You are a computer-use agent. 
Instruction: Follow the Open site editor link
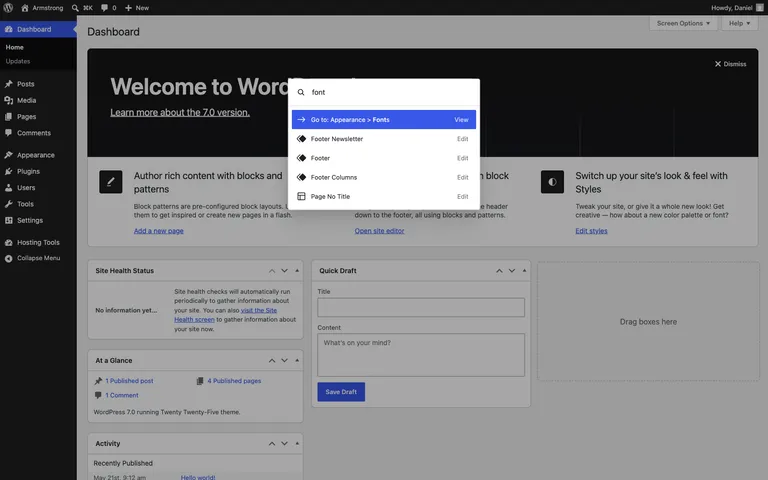(x=380, y=231)
